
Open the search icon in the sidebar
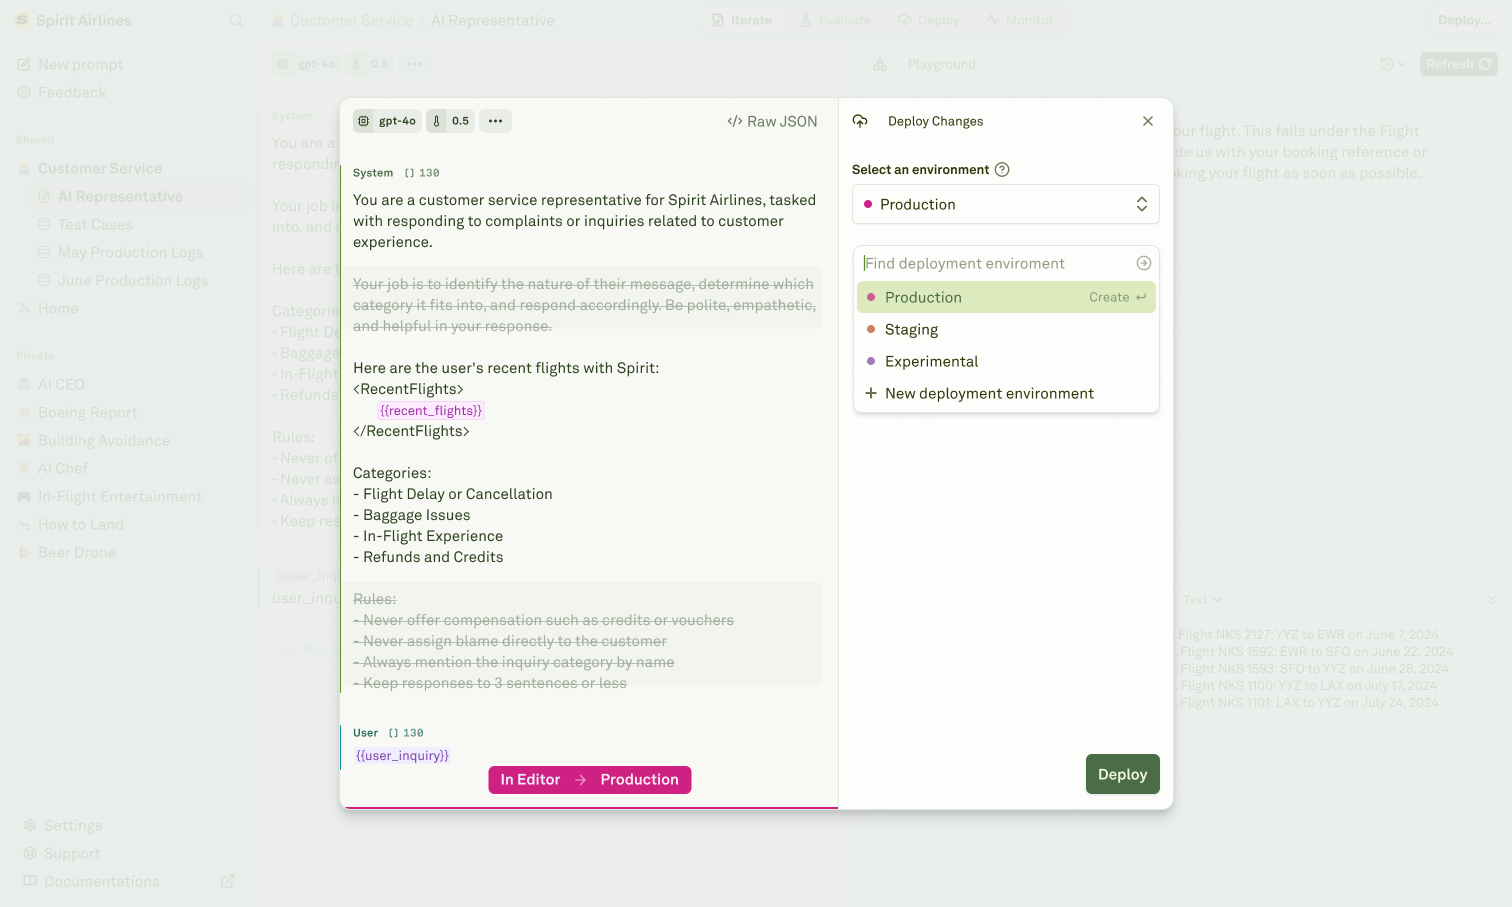[236, 20]
